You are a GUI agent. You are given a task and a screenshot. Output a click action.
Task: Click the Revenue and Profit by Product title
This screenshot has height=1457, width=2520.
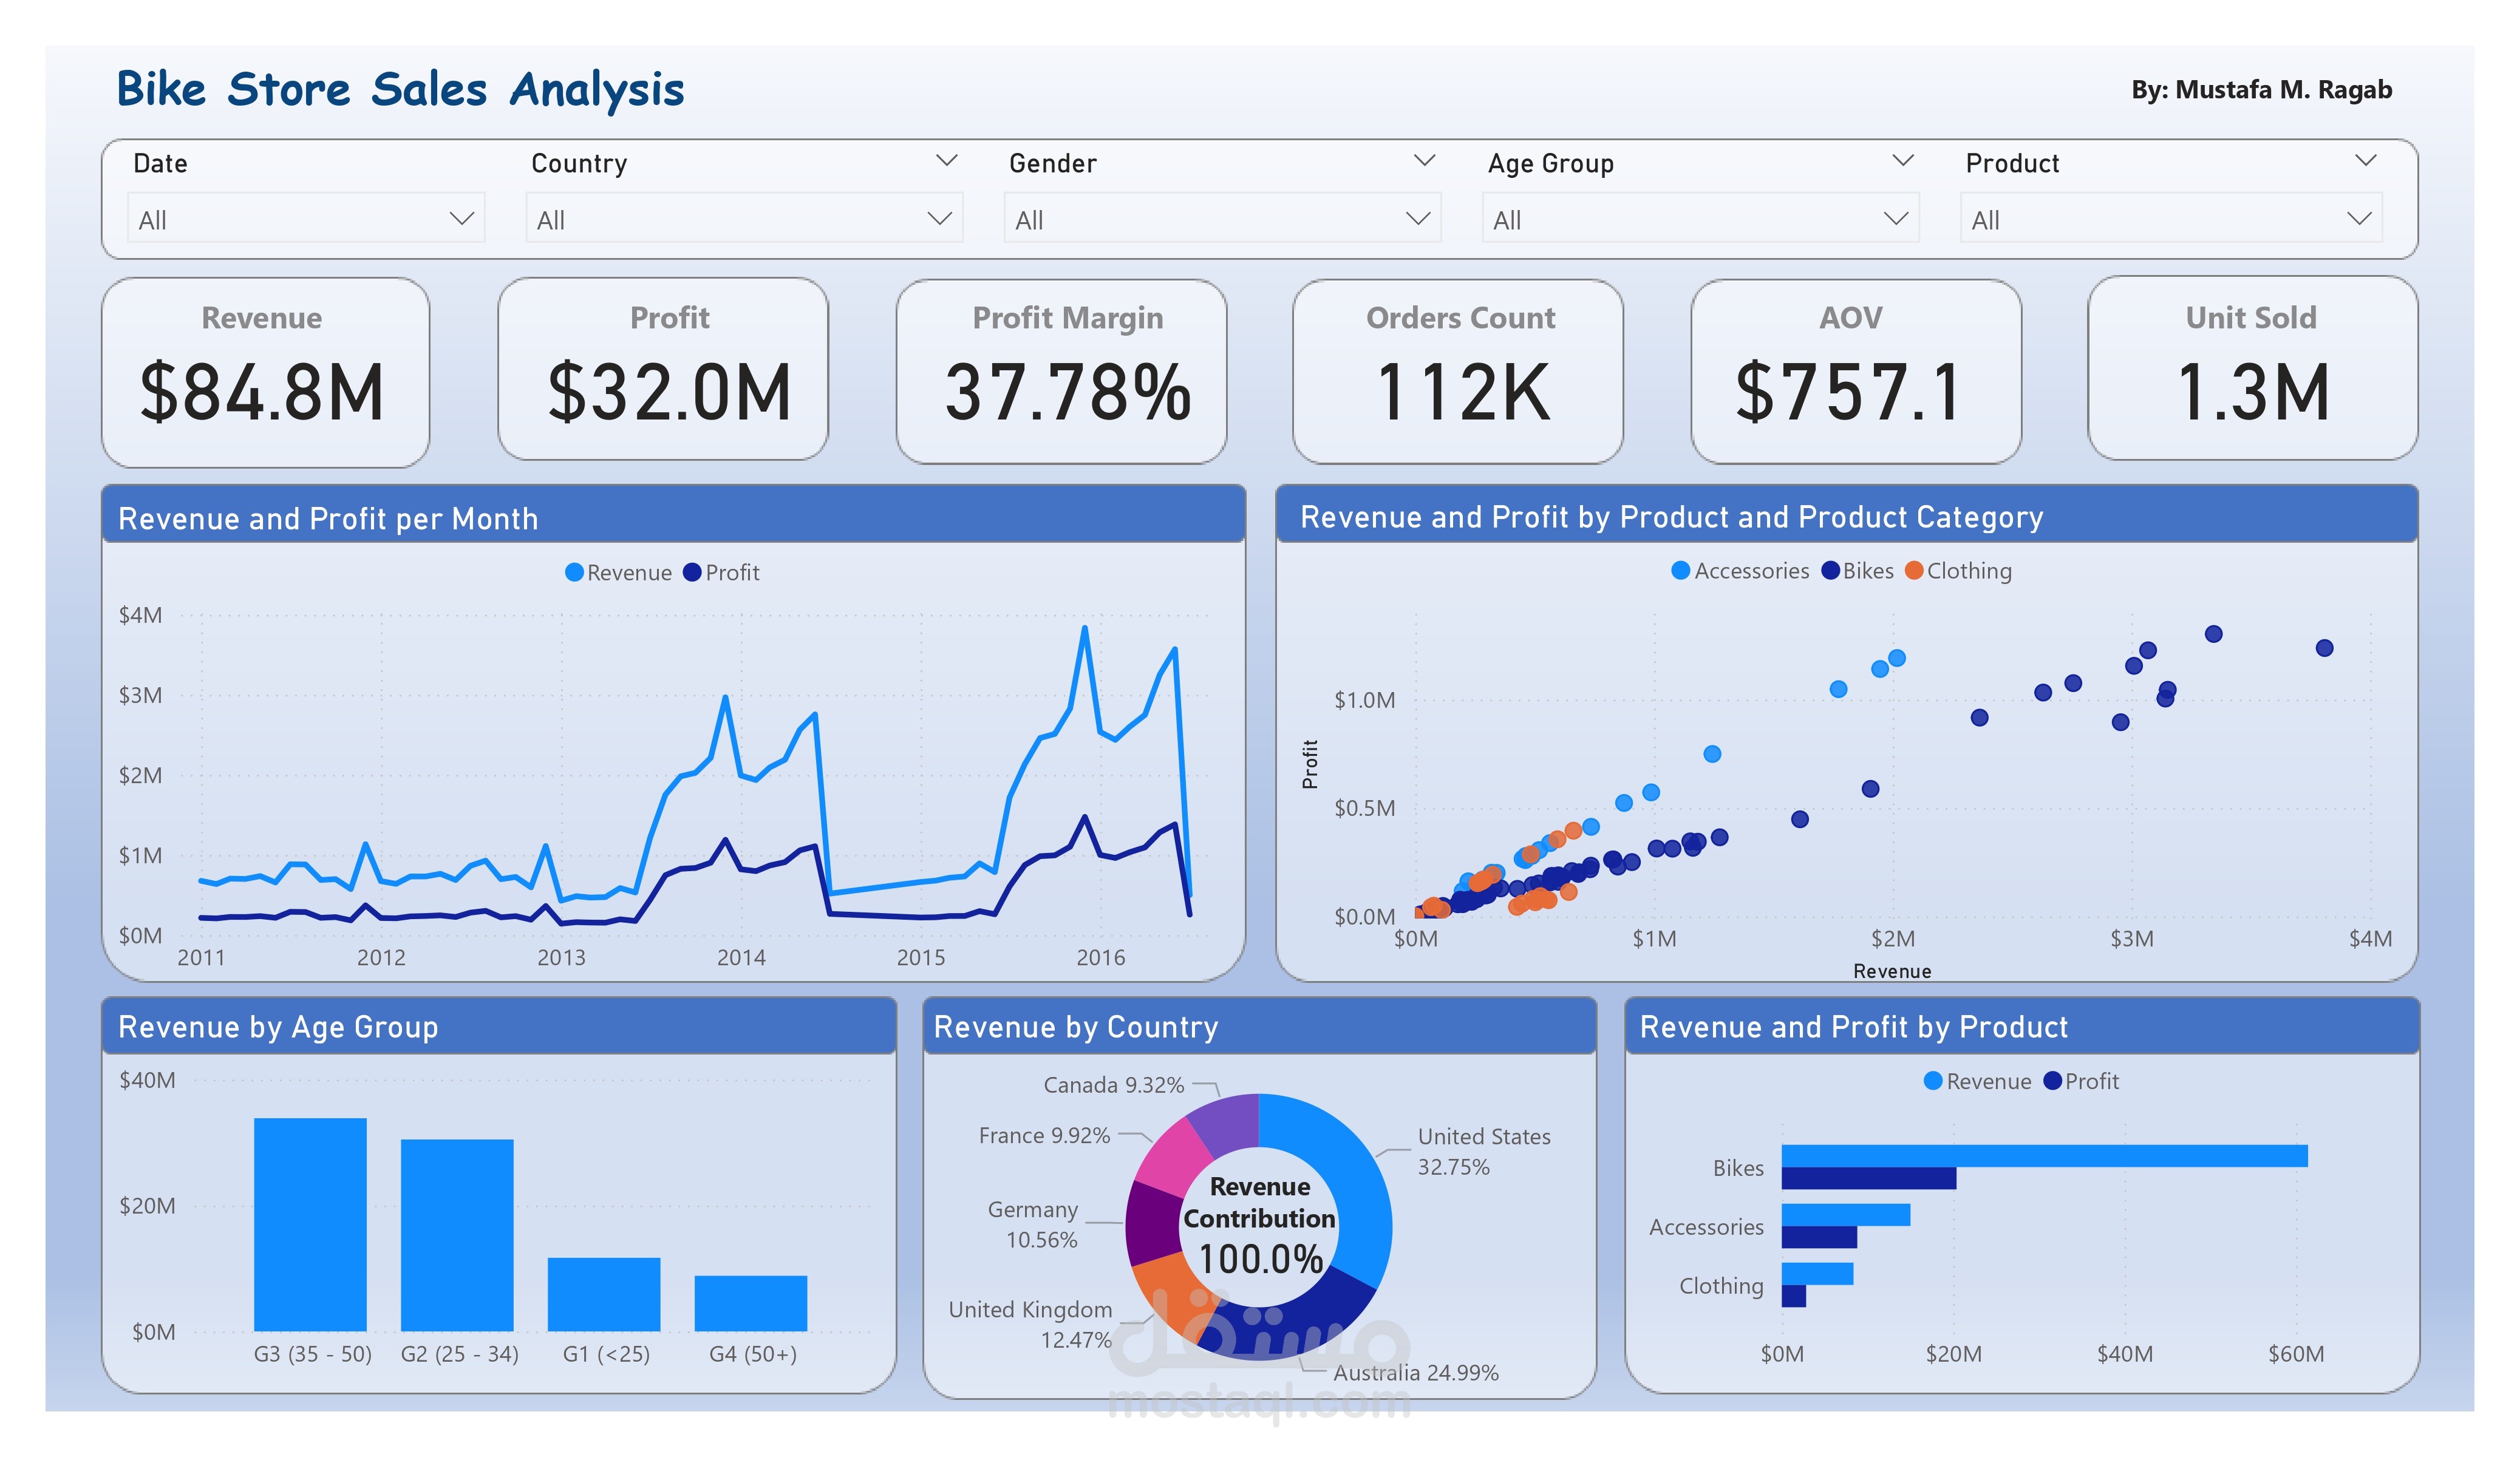point(1853,1027)
